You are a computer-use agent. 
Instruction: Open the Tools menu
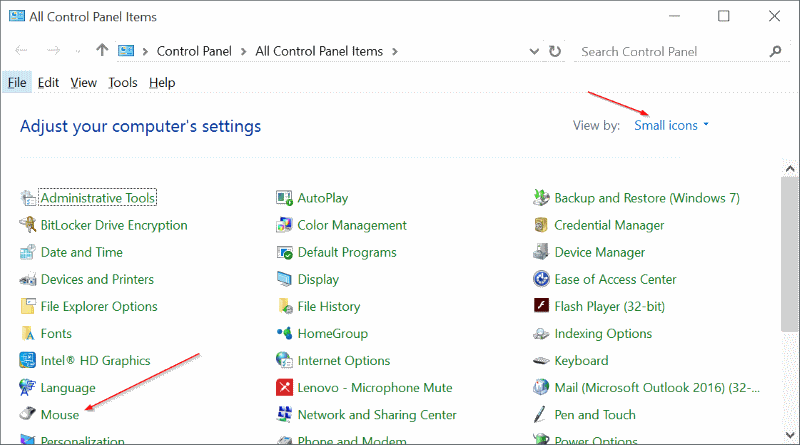pos(123,83)
